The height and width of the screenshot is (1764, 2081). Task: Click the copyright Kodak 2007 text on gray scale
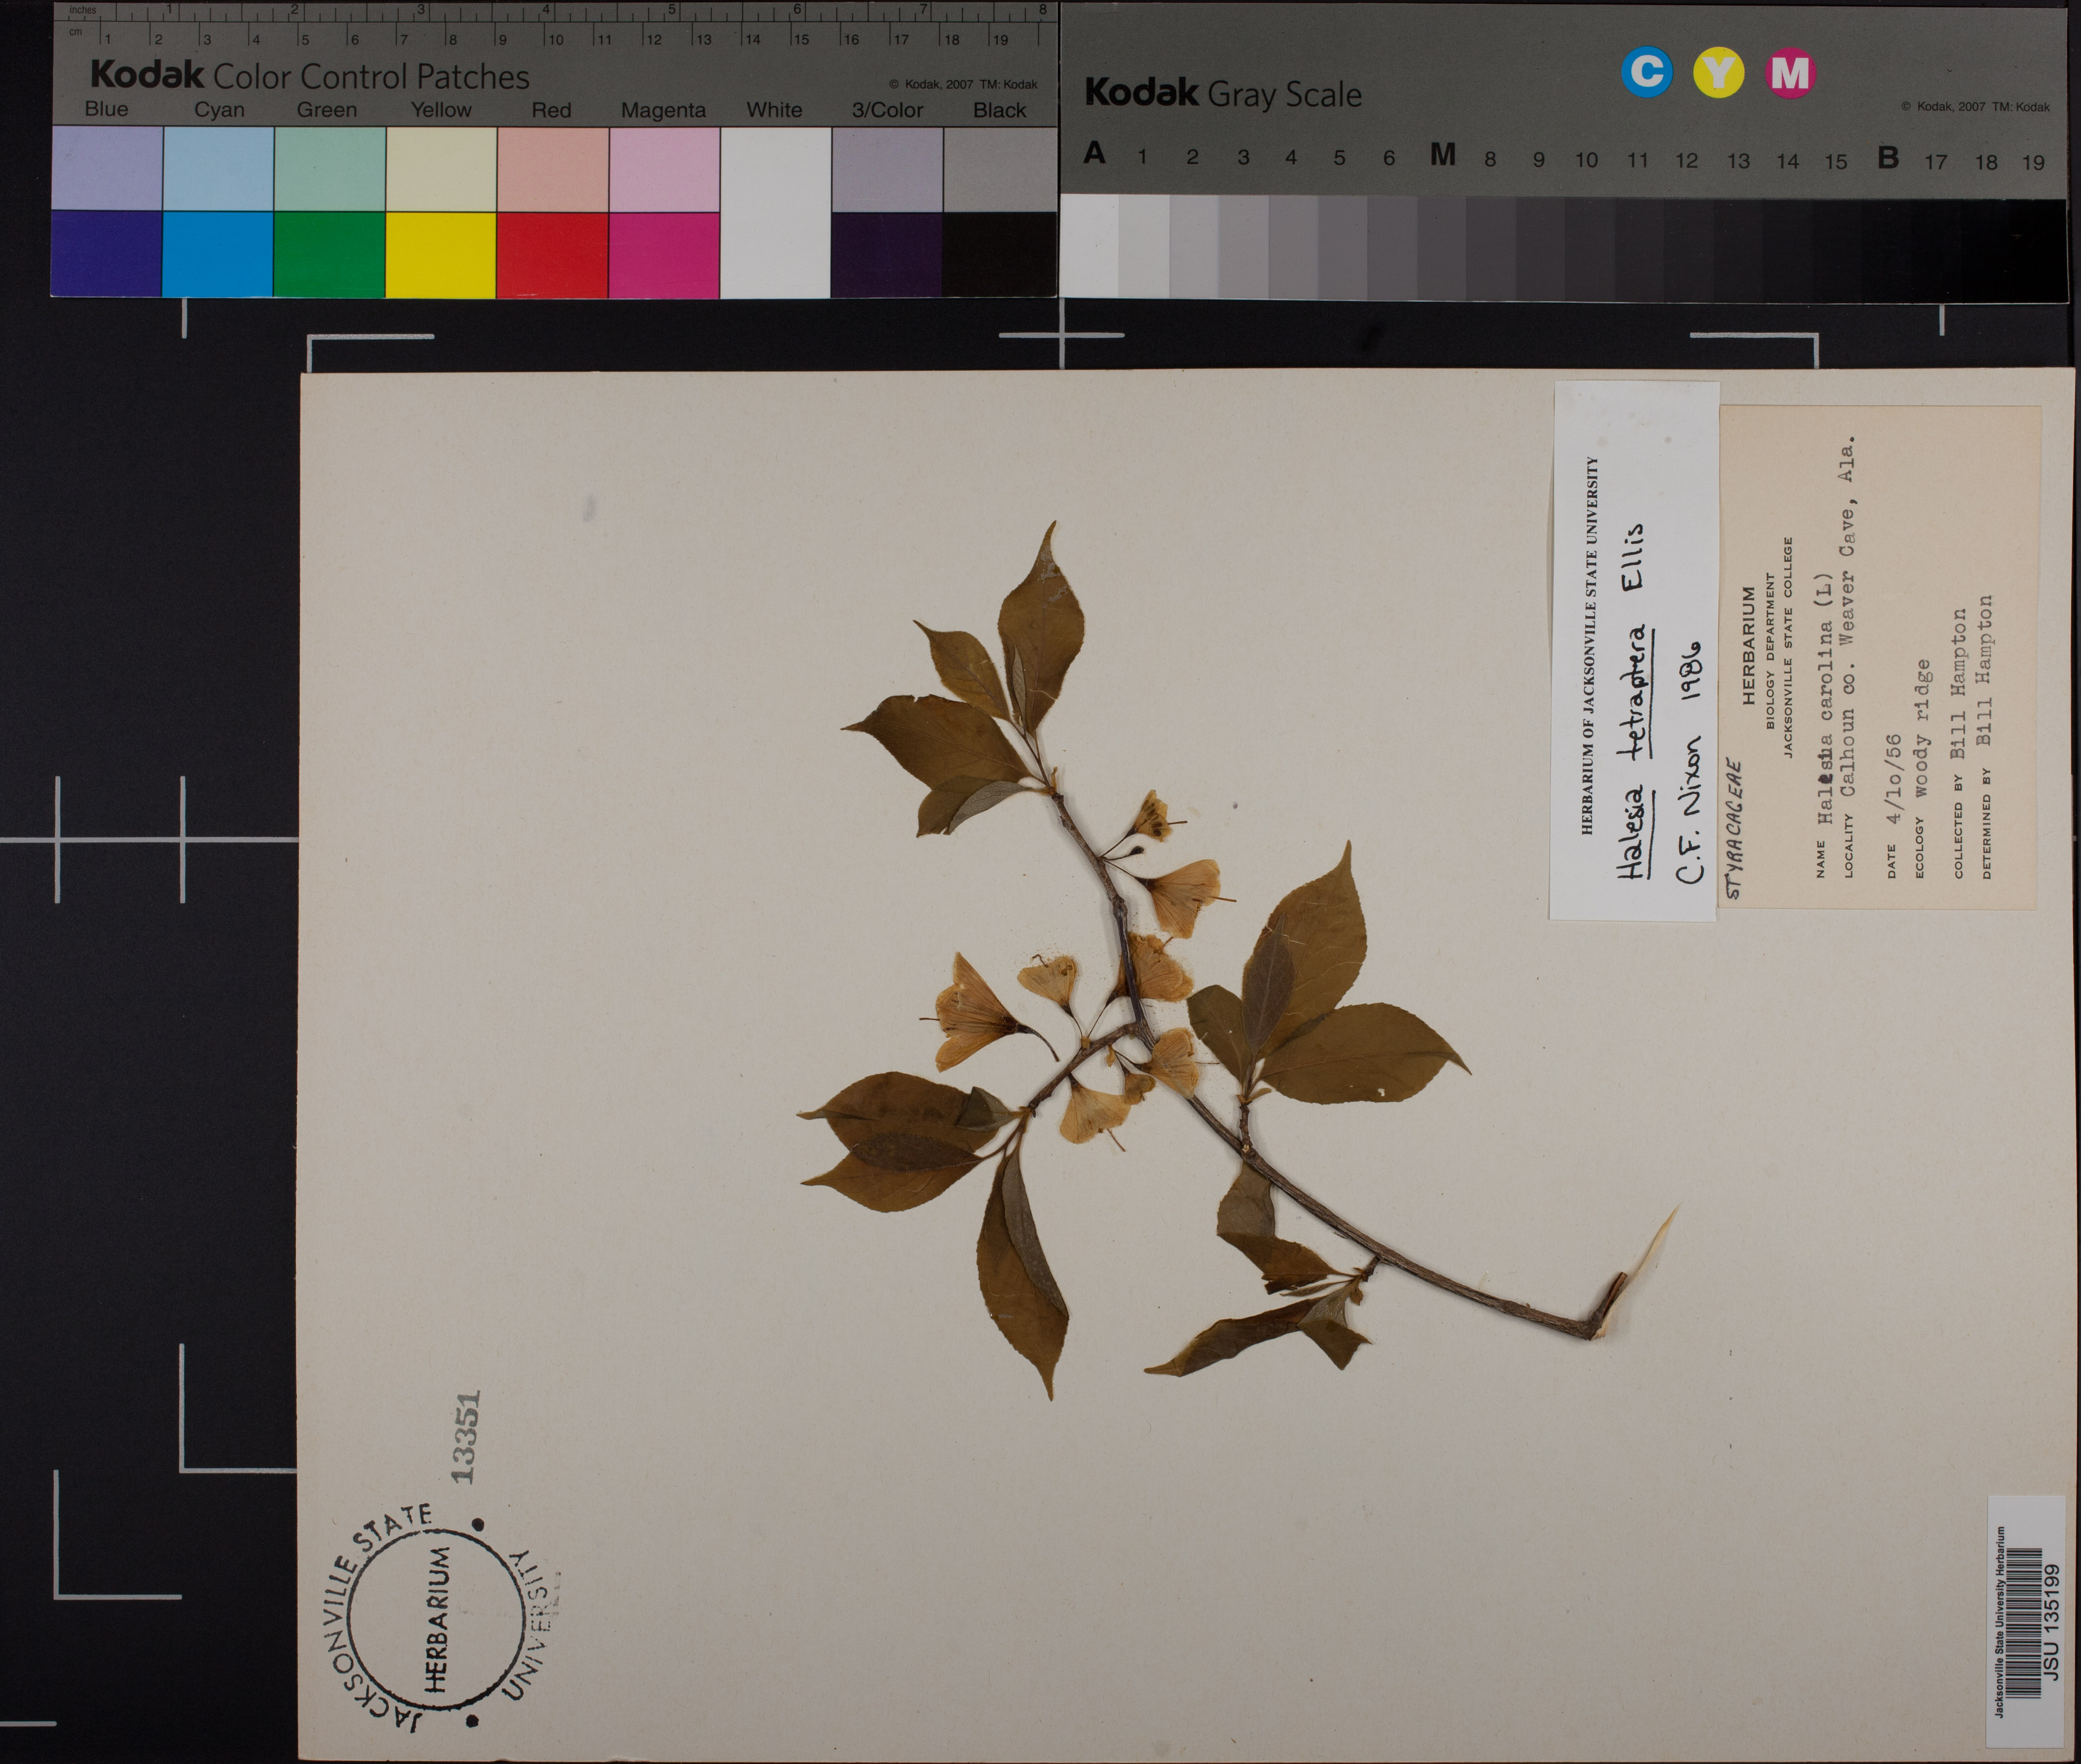1974,106
